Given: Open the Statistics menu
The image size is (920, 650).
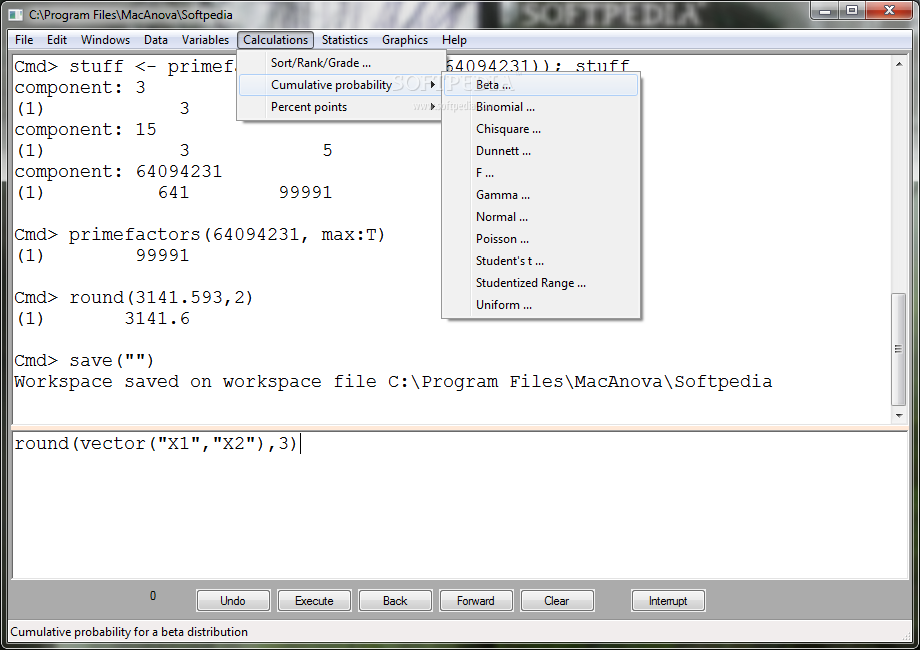Looking at the screenshot, I should coord(345,40).
